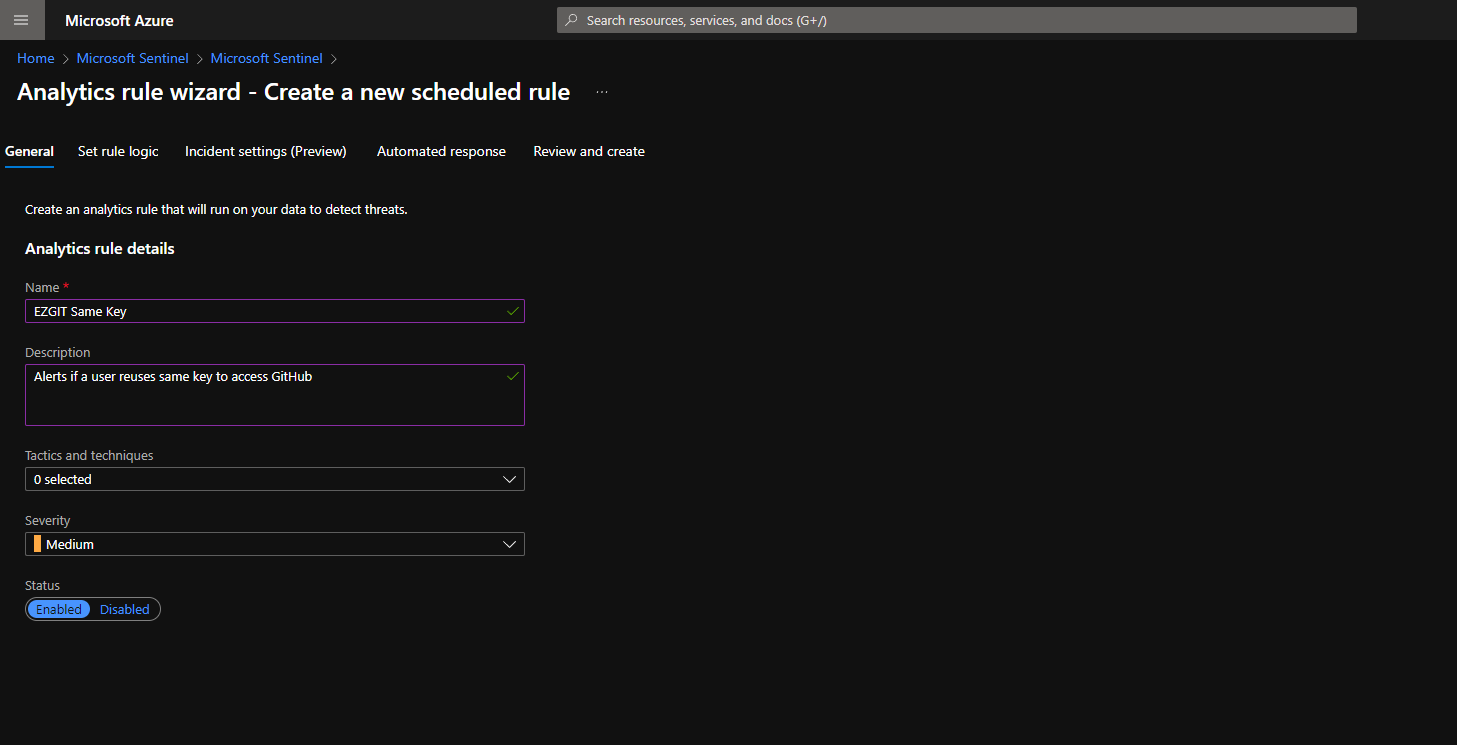Switch to the General tab

[29, 152]
